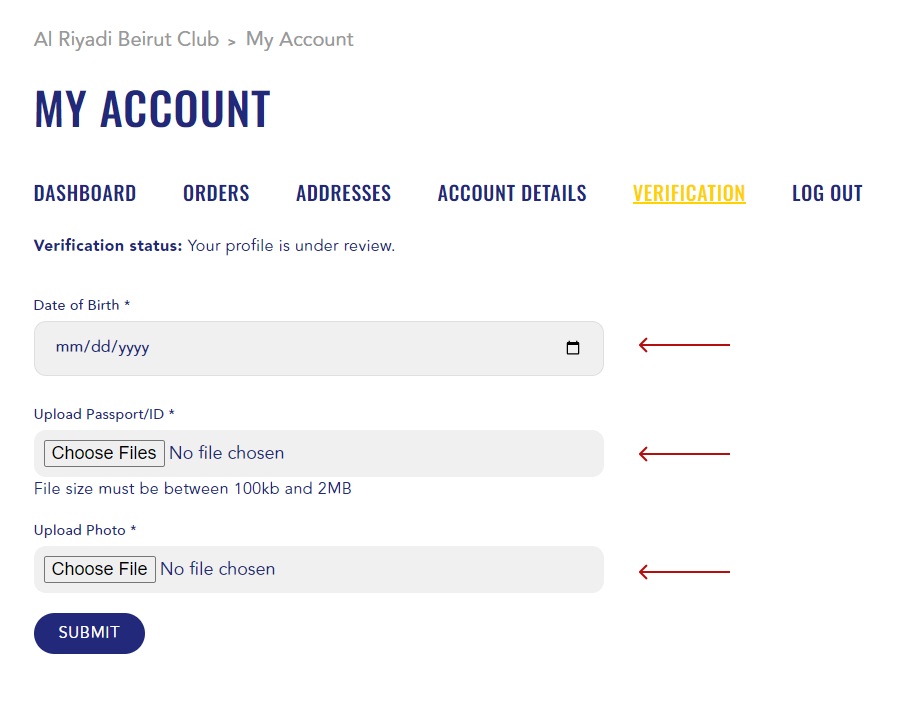Click the 'Upload Photo *' label
Viewport: 901px width, 704px height.
coord(85,530)
